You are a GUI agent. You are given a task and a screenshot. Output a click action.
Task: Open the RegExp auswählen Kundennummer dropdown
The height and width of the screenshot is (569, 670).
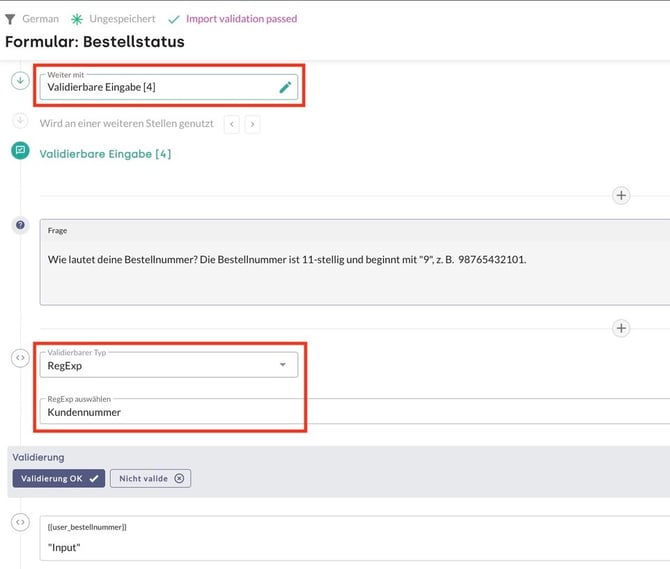click(x=170, y=411)
